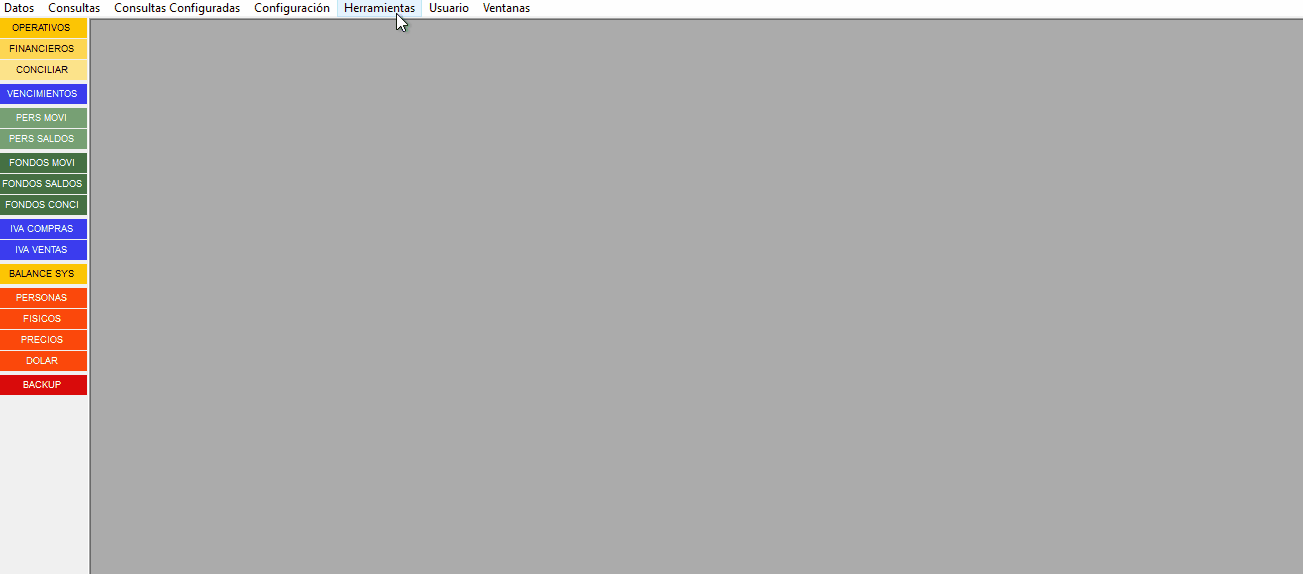The height and width of the screenshot is (574, 1303).
Task: Click the FINANCIEROS sidebar button
Action: (43, 49)
